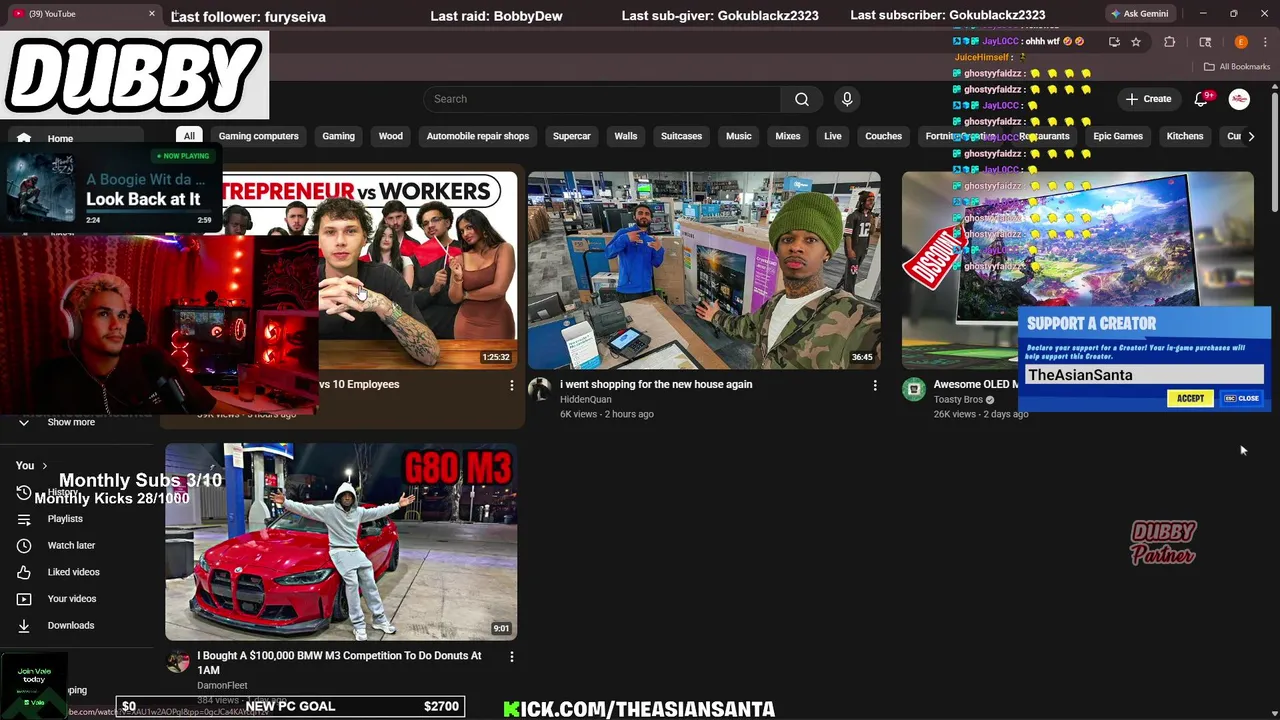
Task: Open the DamonFleet channel link
Action: point(222,686)
